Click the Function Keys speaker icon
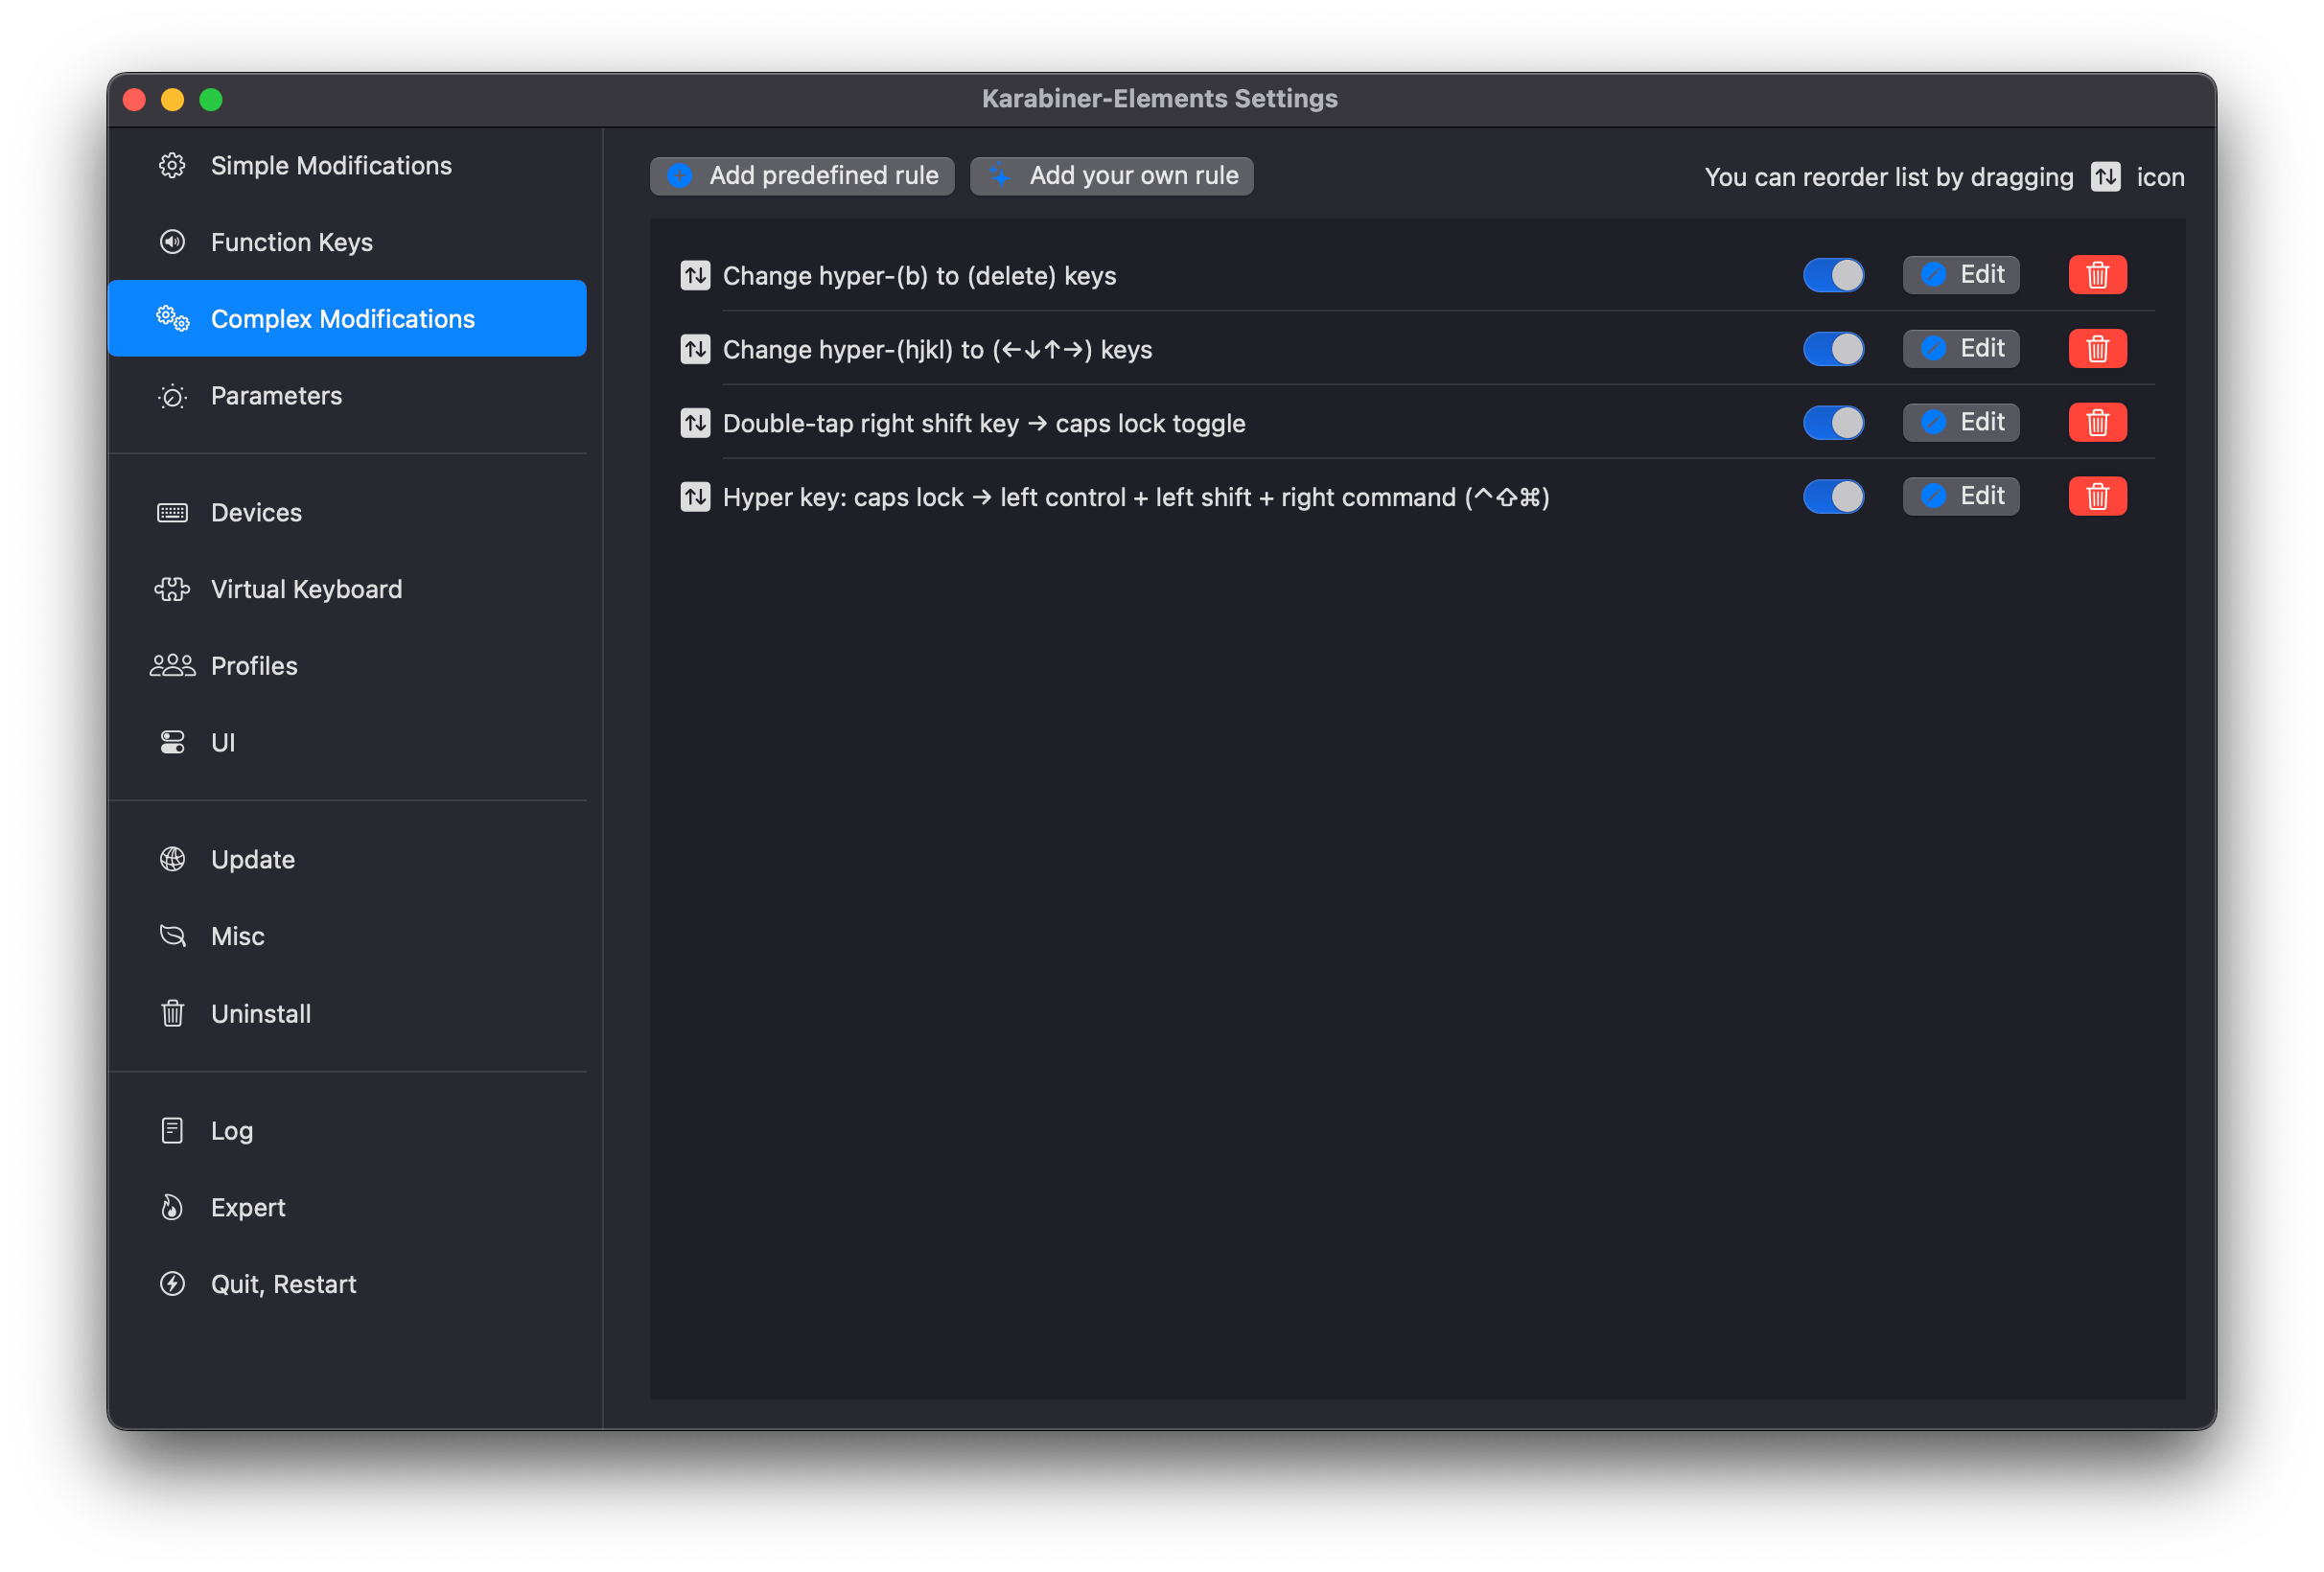2324x1572 pixels. [172, 242]
